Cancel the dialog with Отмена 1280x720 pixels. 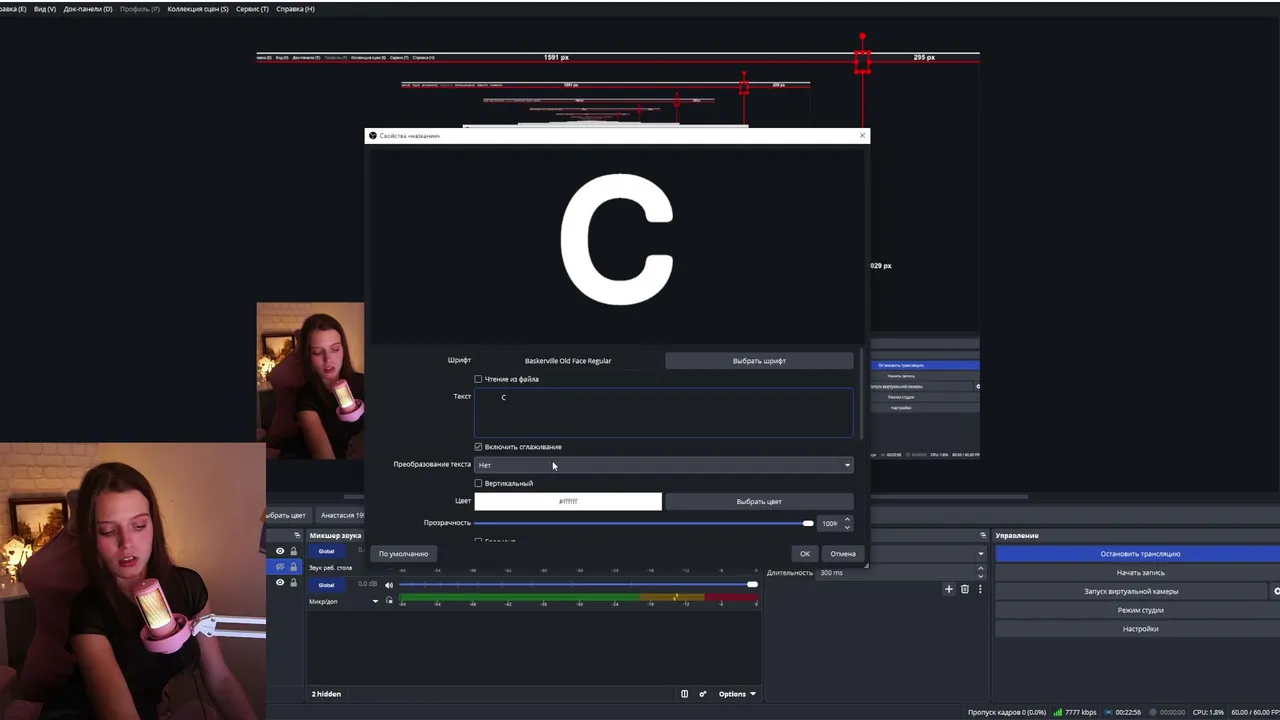[843, 553]
